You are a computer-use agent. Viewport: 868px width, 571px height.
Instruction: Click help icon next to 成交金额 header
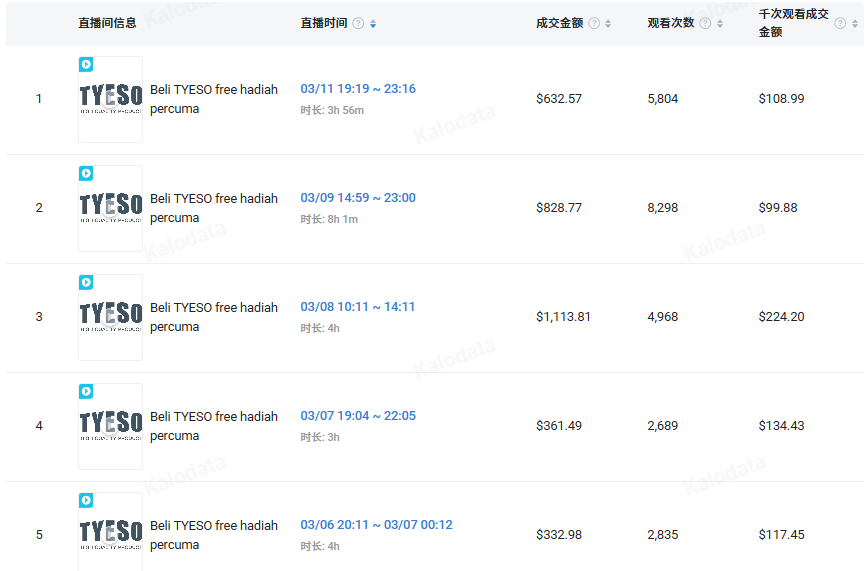pyautogui.click(x=594, y=24)
